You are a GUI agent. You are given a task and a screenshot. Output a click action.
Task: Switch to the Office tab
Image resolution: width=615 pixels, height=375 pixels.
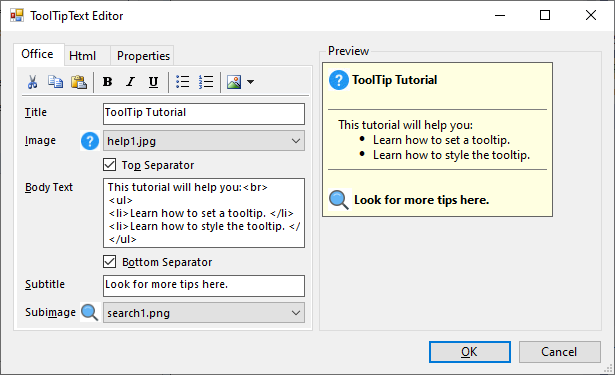[38, 54]
